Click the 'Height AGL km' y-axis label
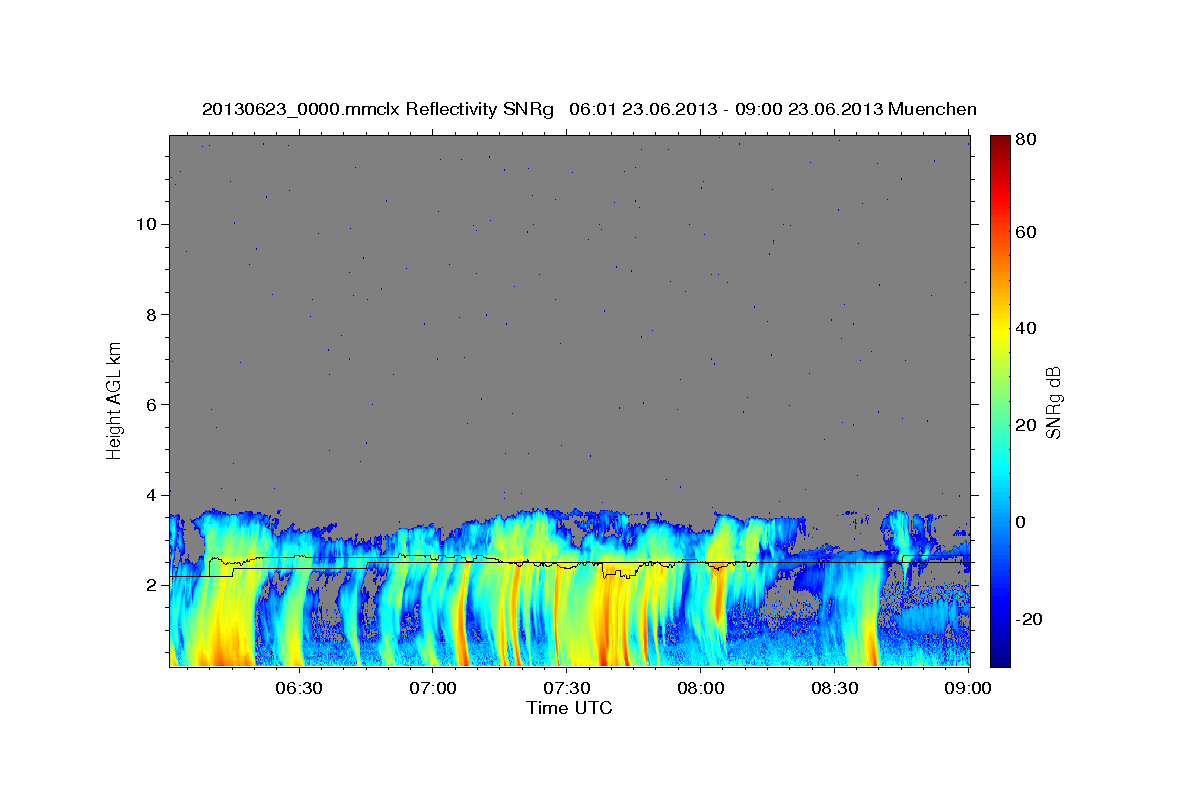Viewport: 1200px width, 800px height. coord(115,401)
